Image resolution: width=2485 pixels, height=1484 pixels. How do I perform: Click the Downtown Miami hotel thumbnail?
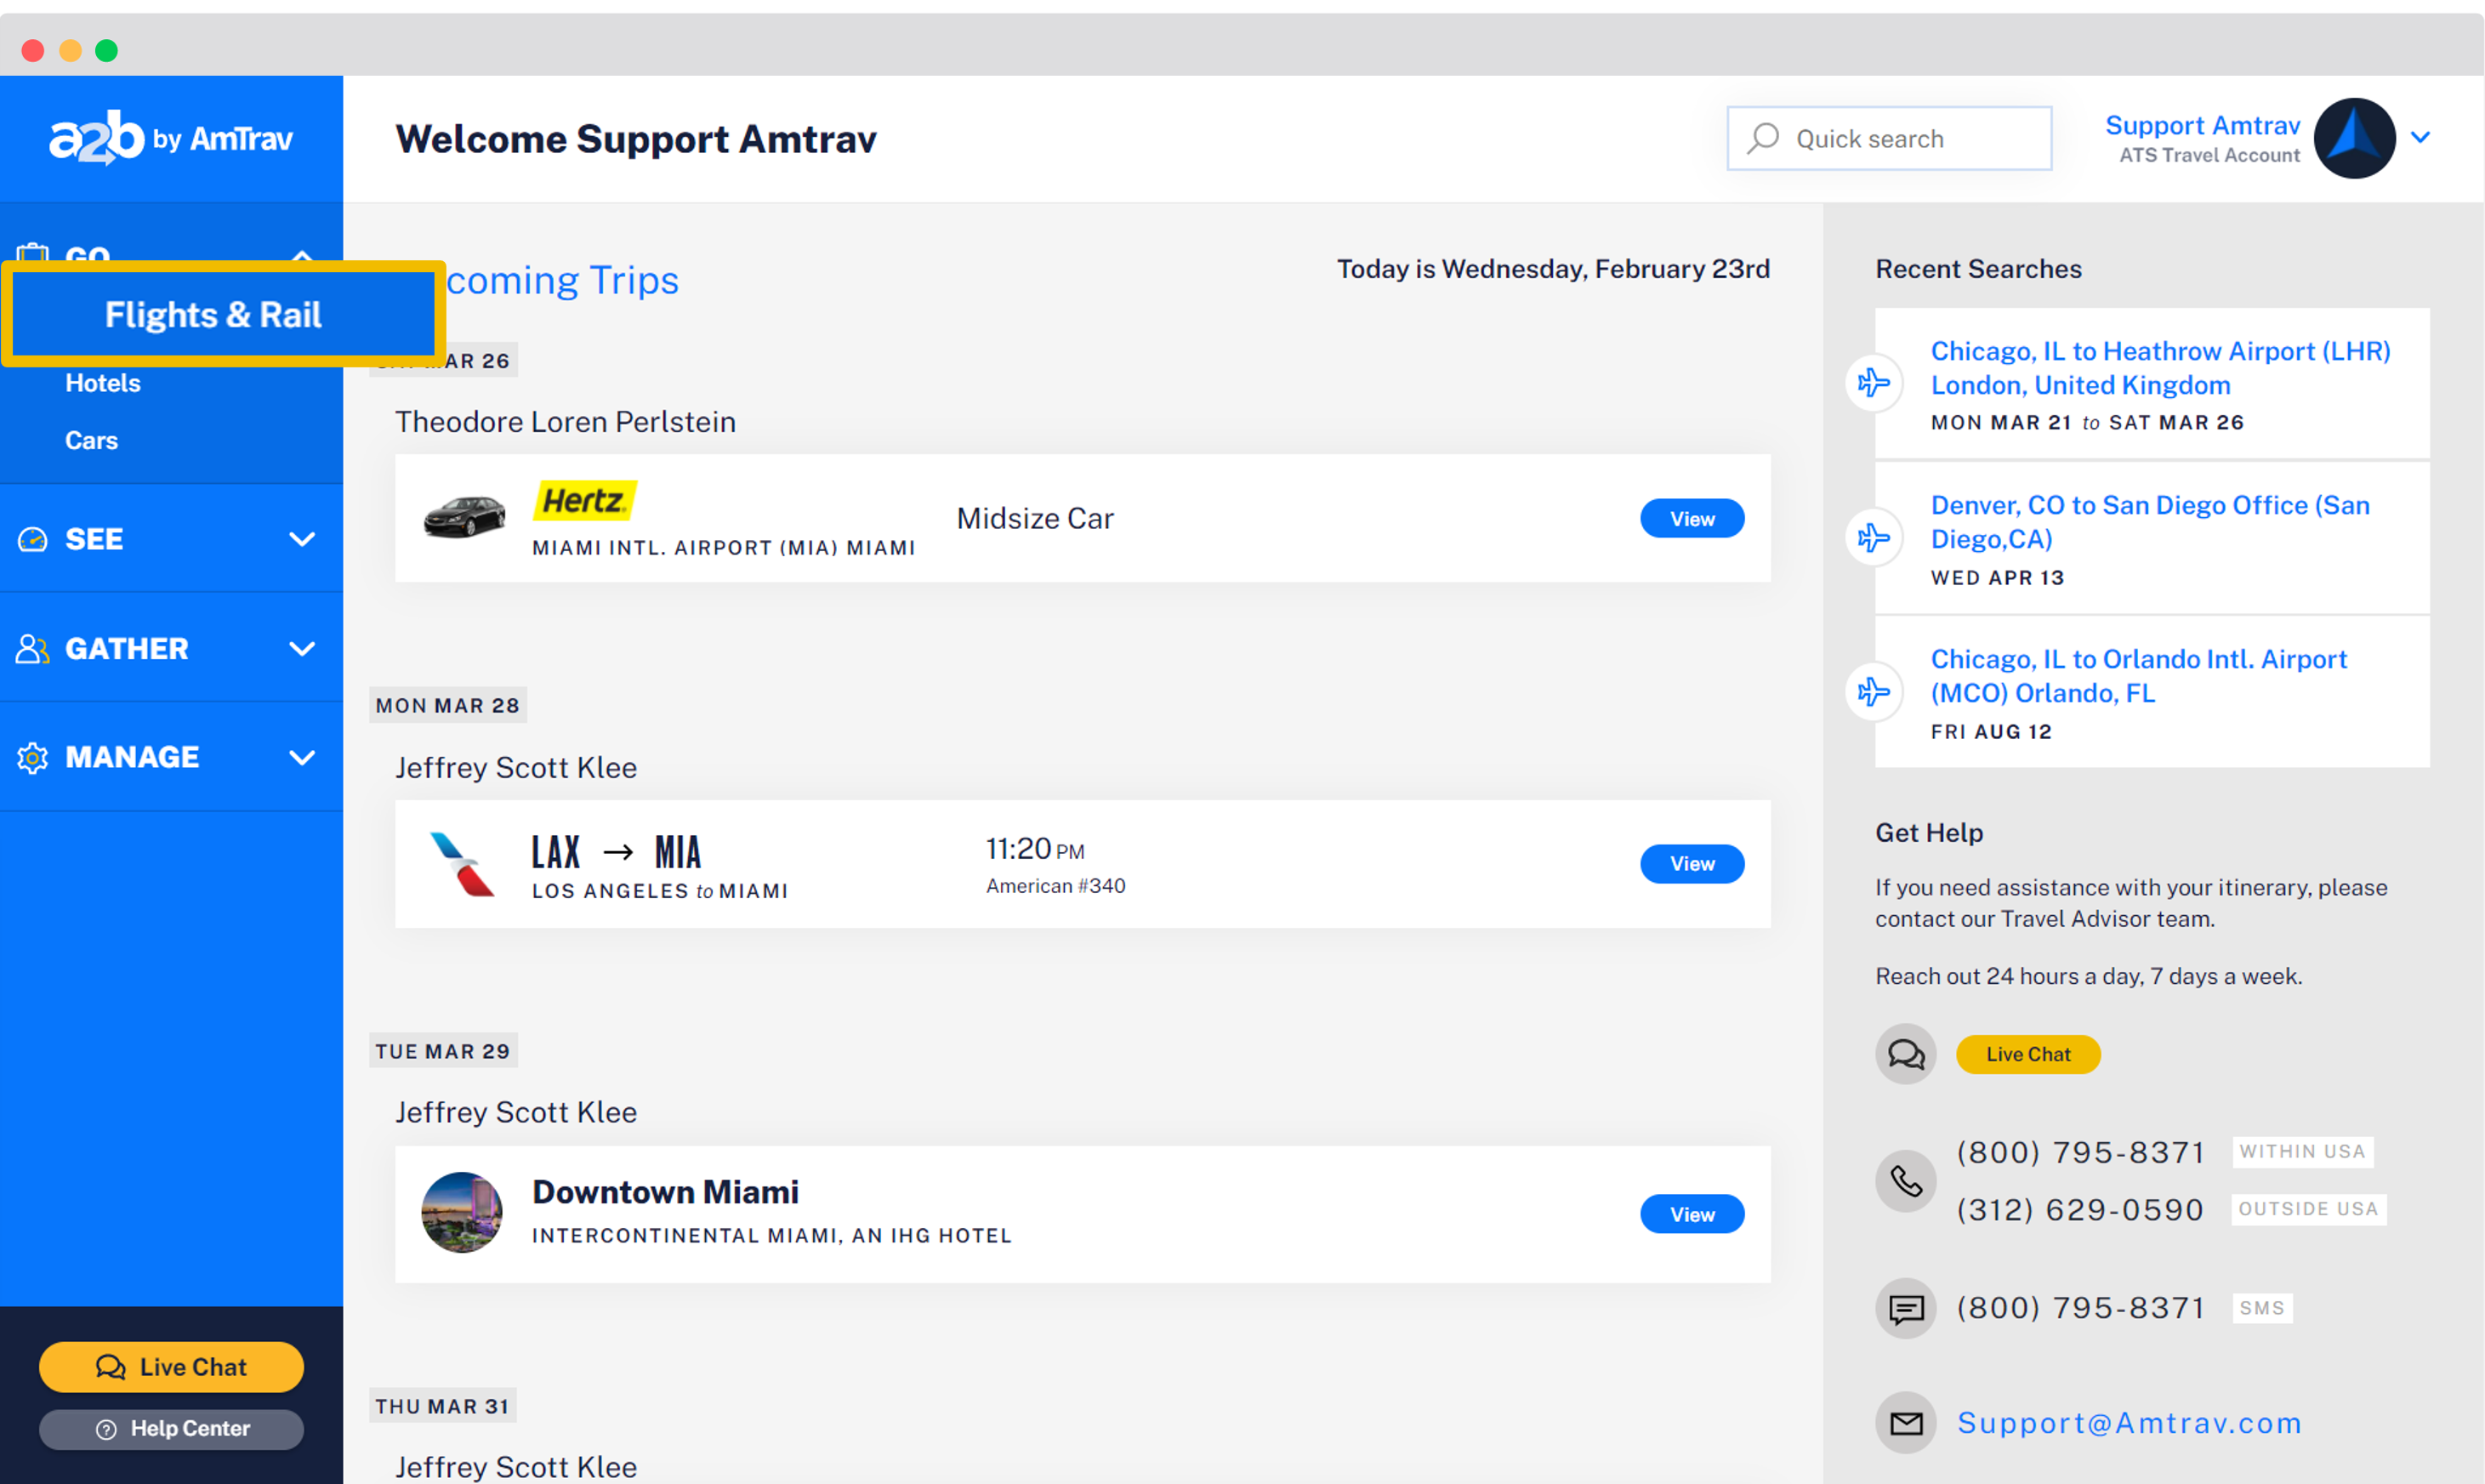point(462,1213)
